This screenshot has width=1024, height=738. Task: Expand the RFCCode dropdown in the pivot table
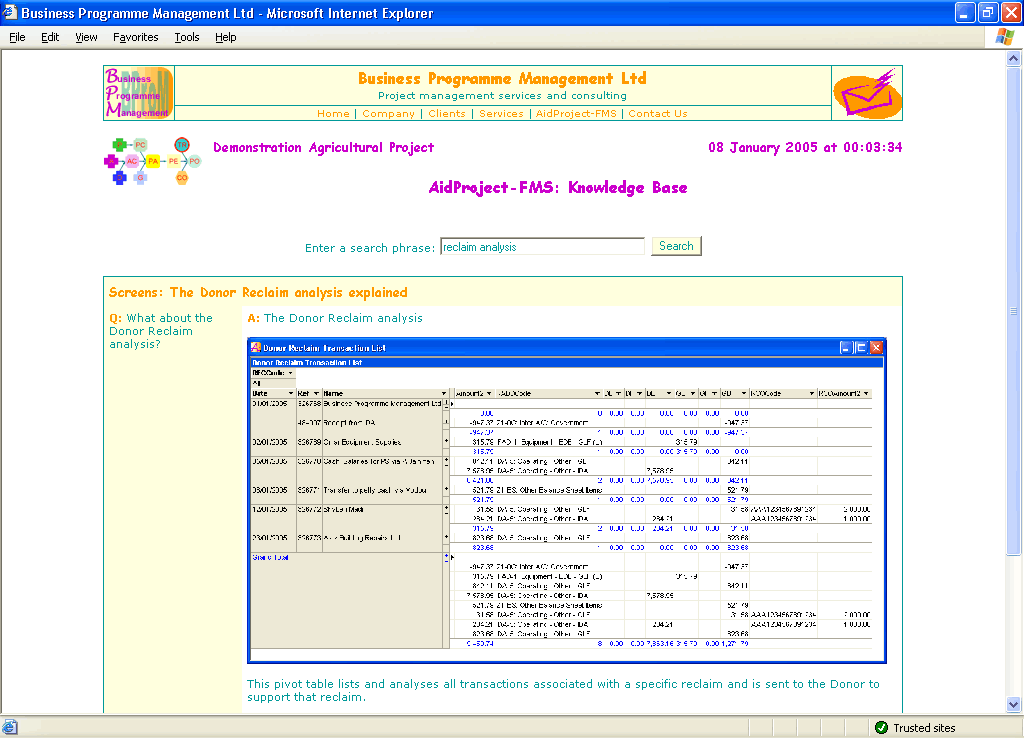pyautogui.click(x=291, y=373)
